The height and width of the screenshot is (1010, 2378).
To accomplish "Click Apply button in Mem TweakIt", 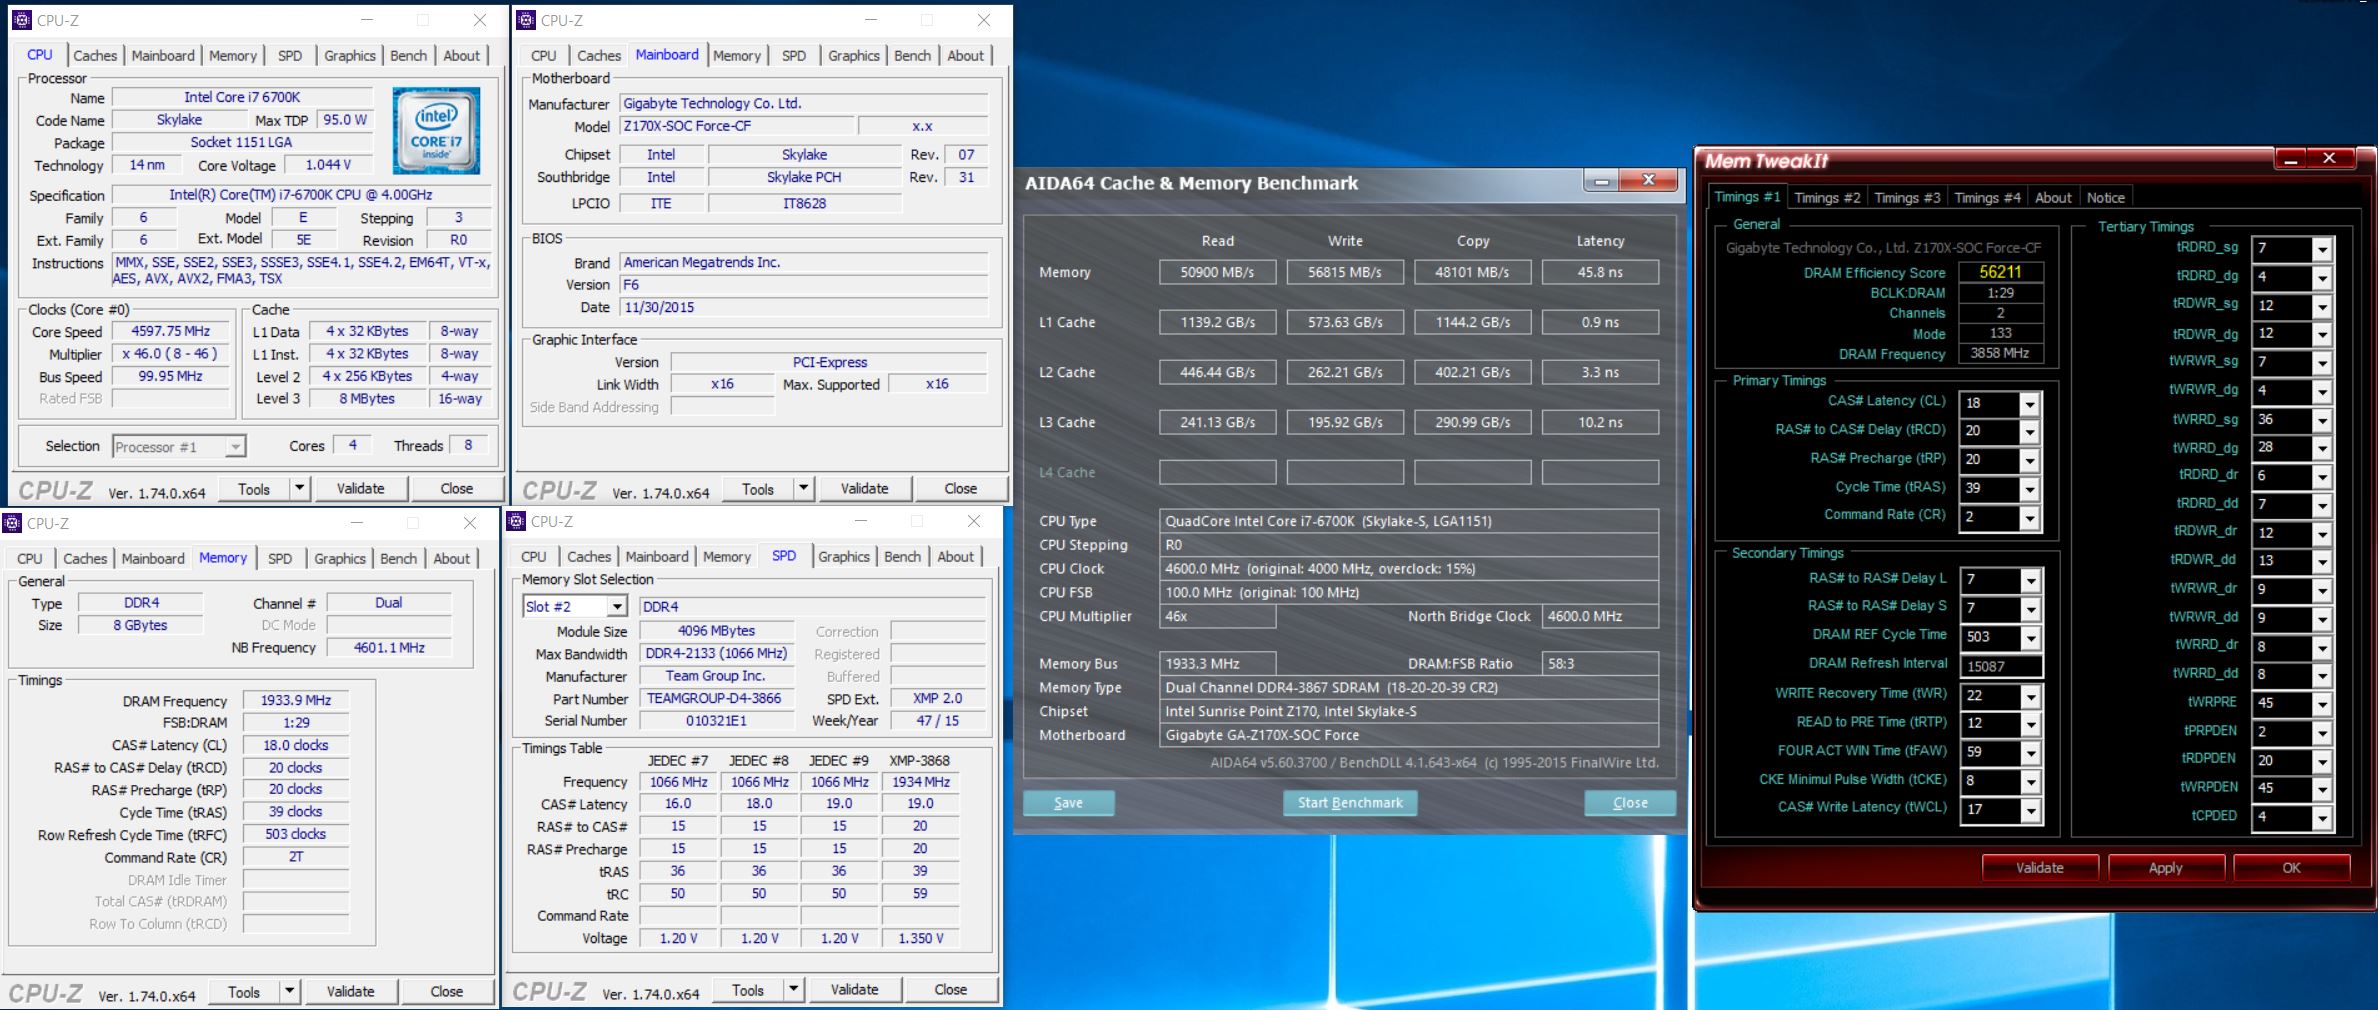I will (2166, 868).
